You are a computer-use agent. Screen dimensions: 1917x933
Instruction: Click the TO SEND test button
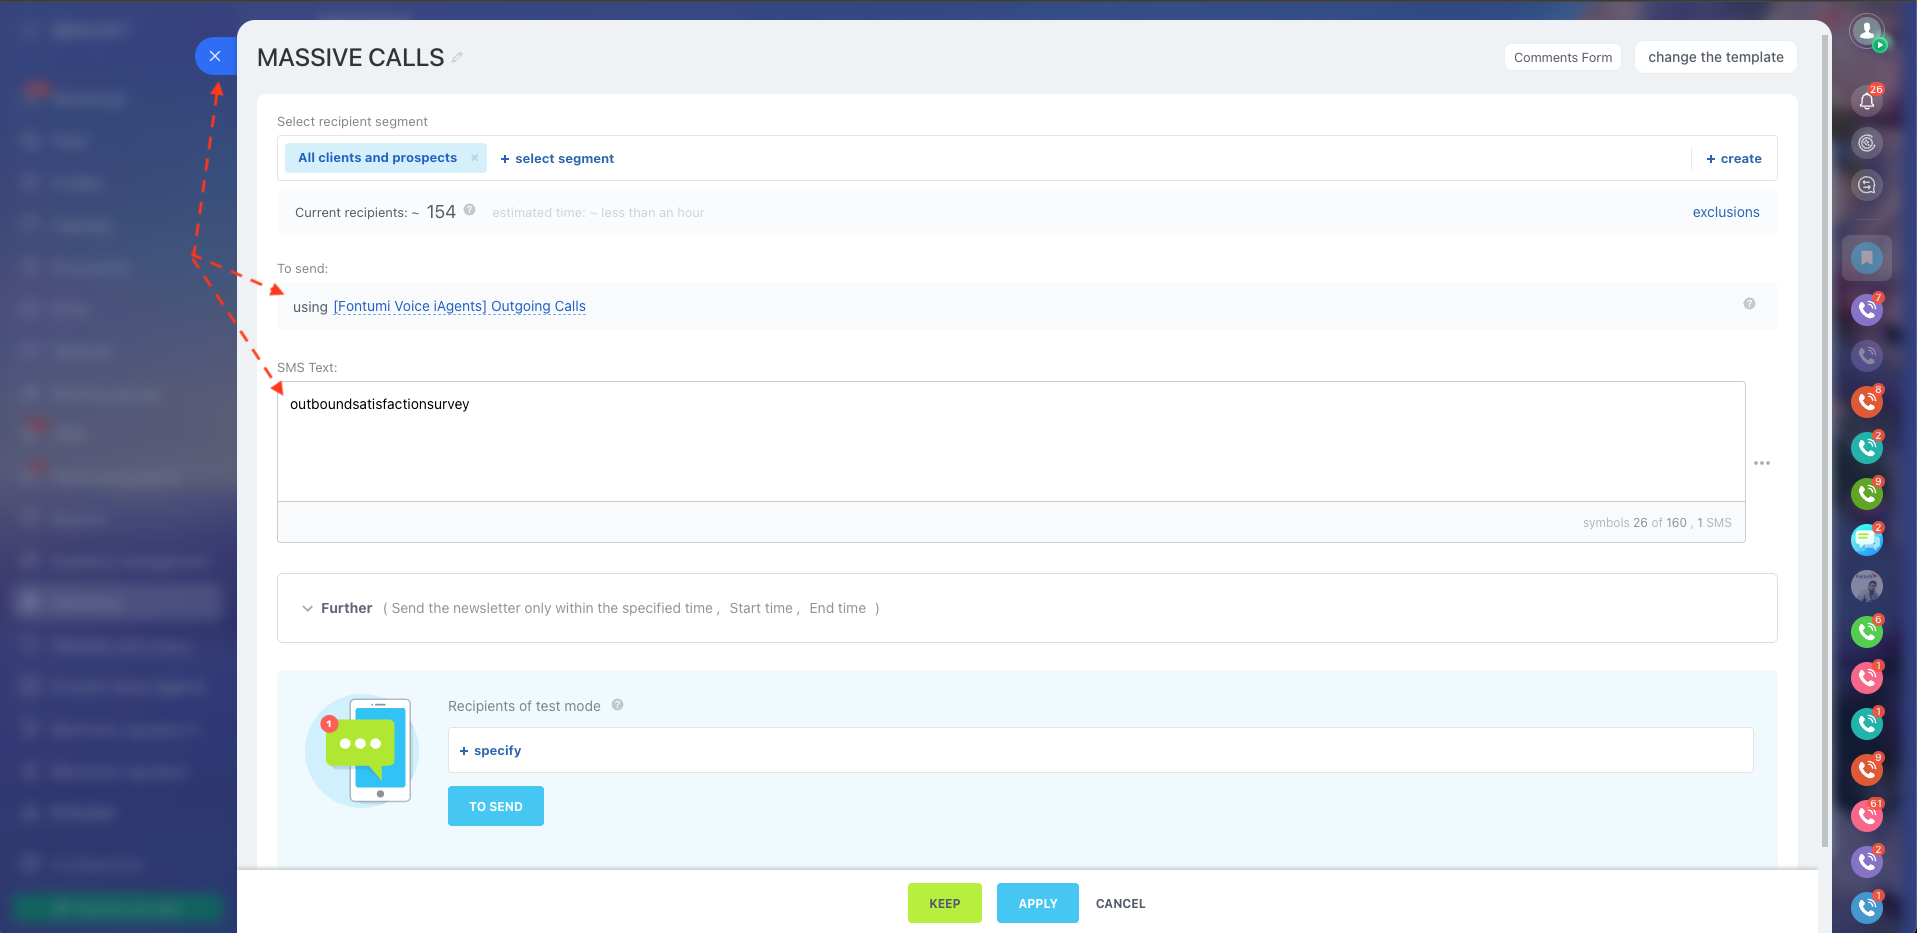pyautogui.click(x=495, y=806)
